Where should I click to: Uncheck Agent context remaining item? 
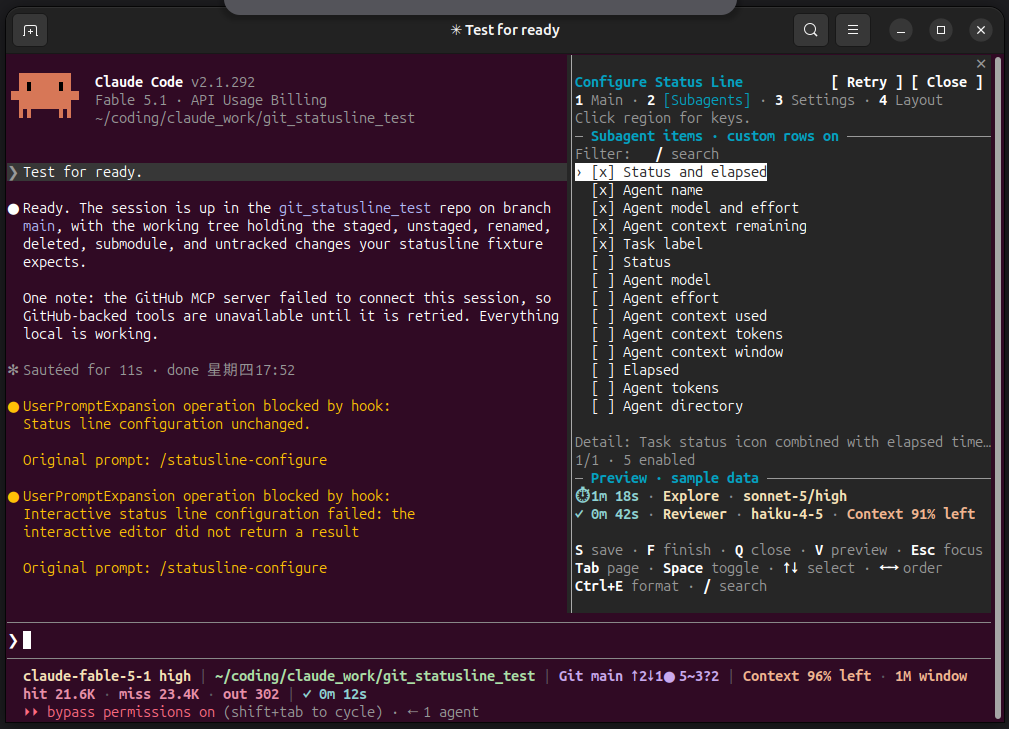point(603,226)
